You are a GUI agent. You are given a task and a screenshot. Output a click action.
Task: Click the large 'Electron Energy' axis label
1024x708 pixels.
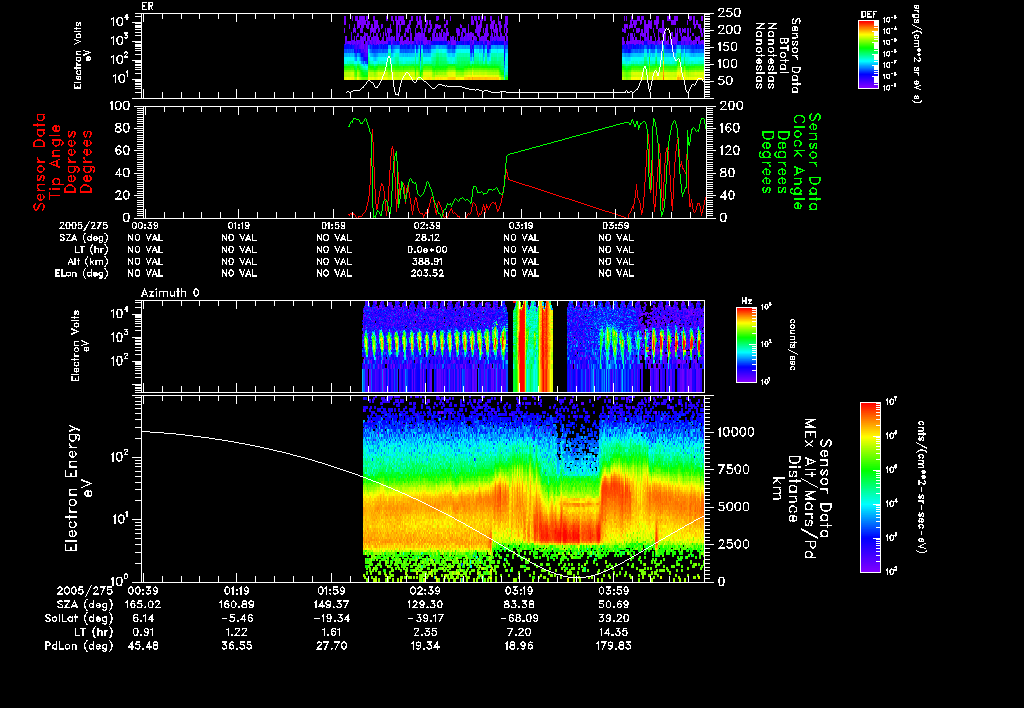(x=72, y=489)
